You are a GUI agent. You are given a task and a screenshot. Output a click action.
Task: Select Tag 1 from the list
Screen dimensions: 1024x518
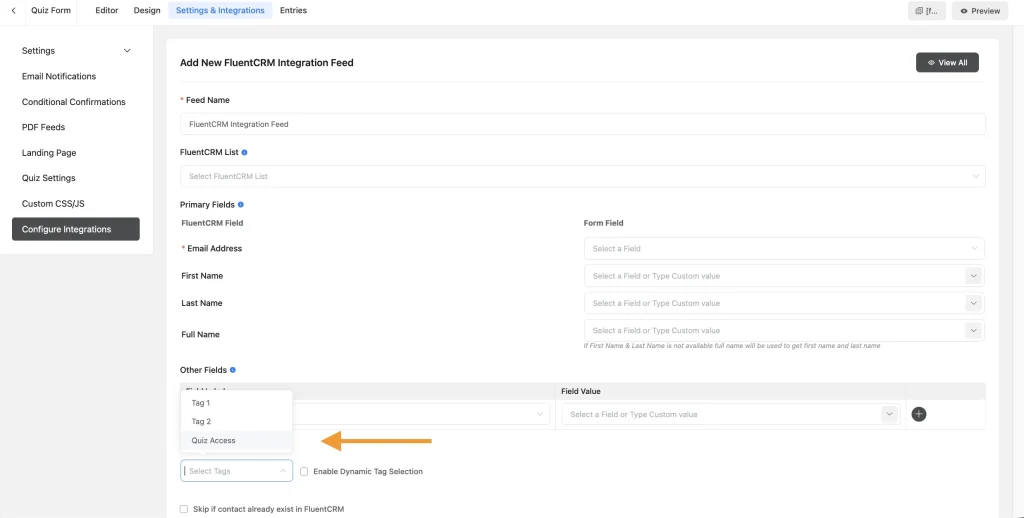(x=236, y=403)
